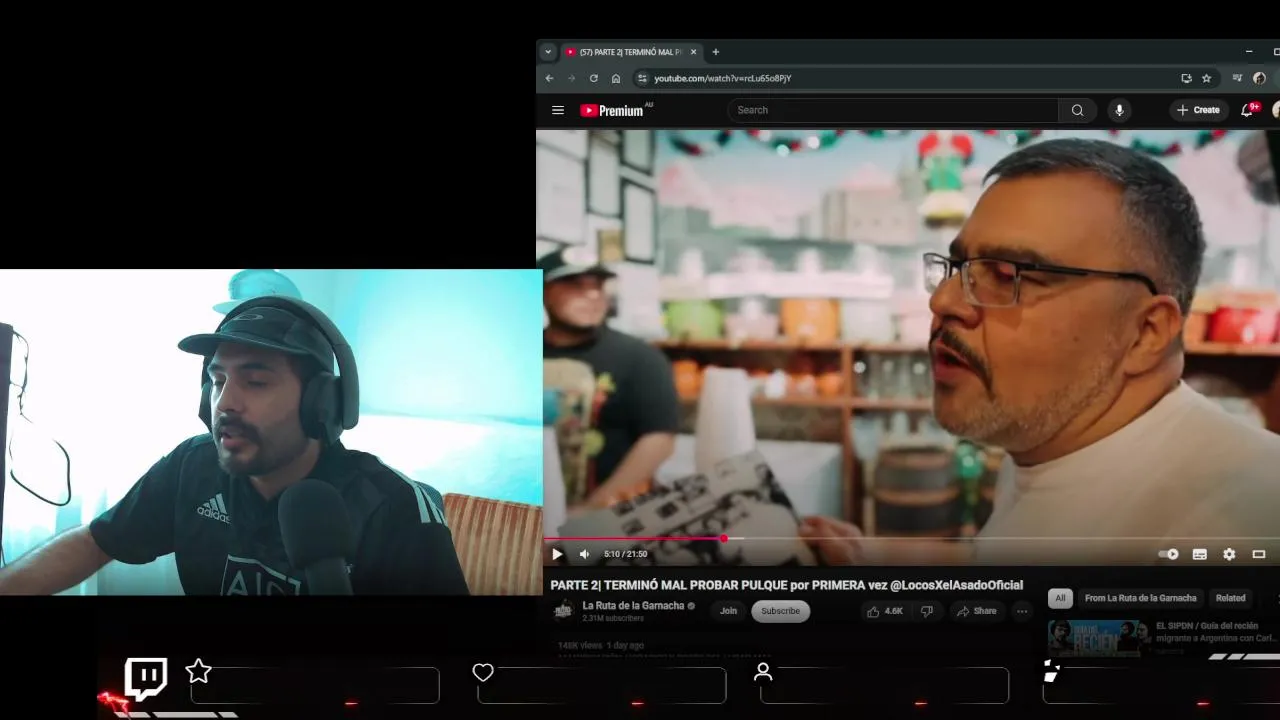
Task: Mute the video volume
Action: pos(584,554)
